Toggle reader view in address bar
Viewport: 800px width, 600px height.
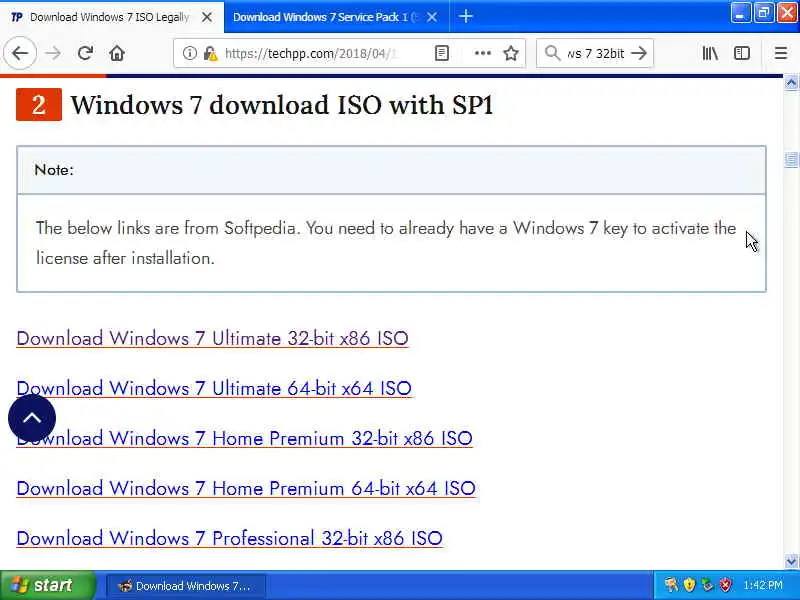tap(442, 53)
